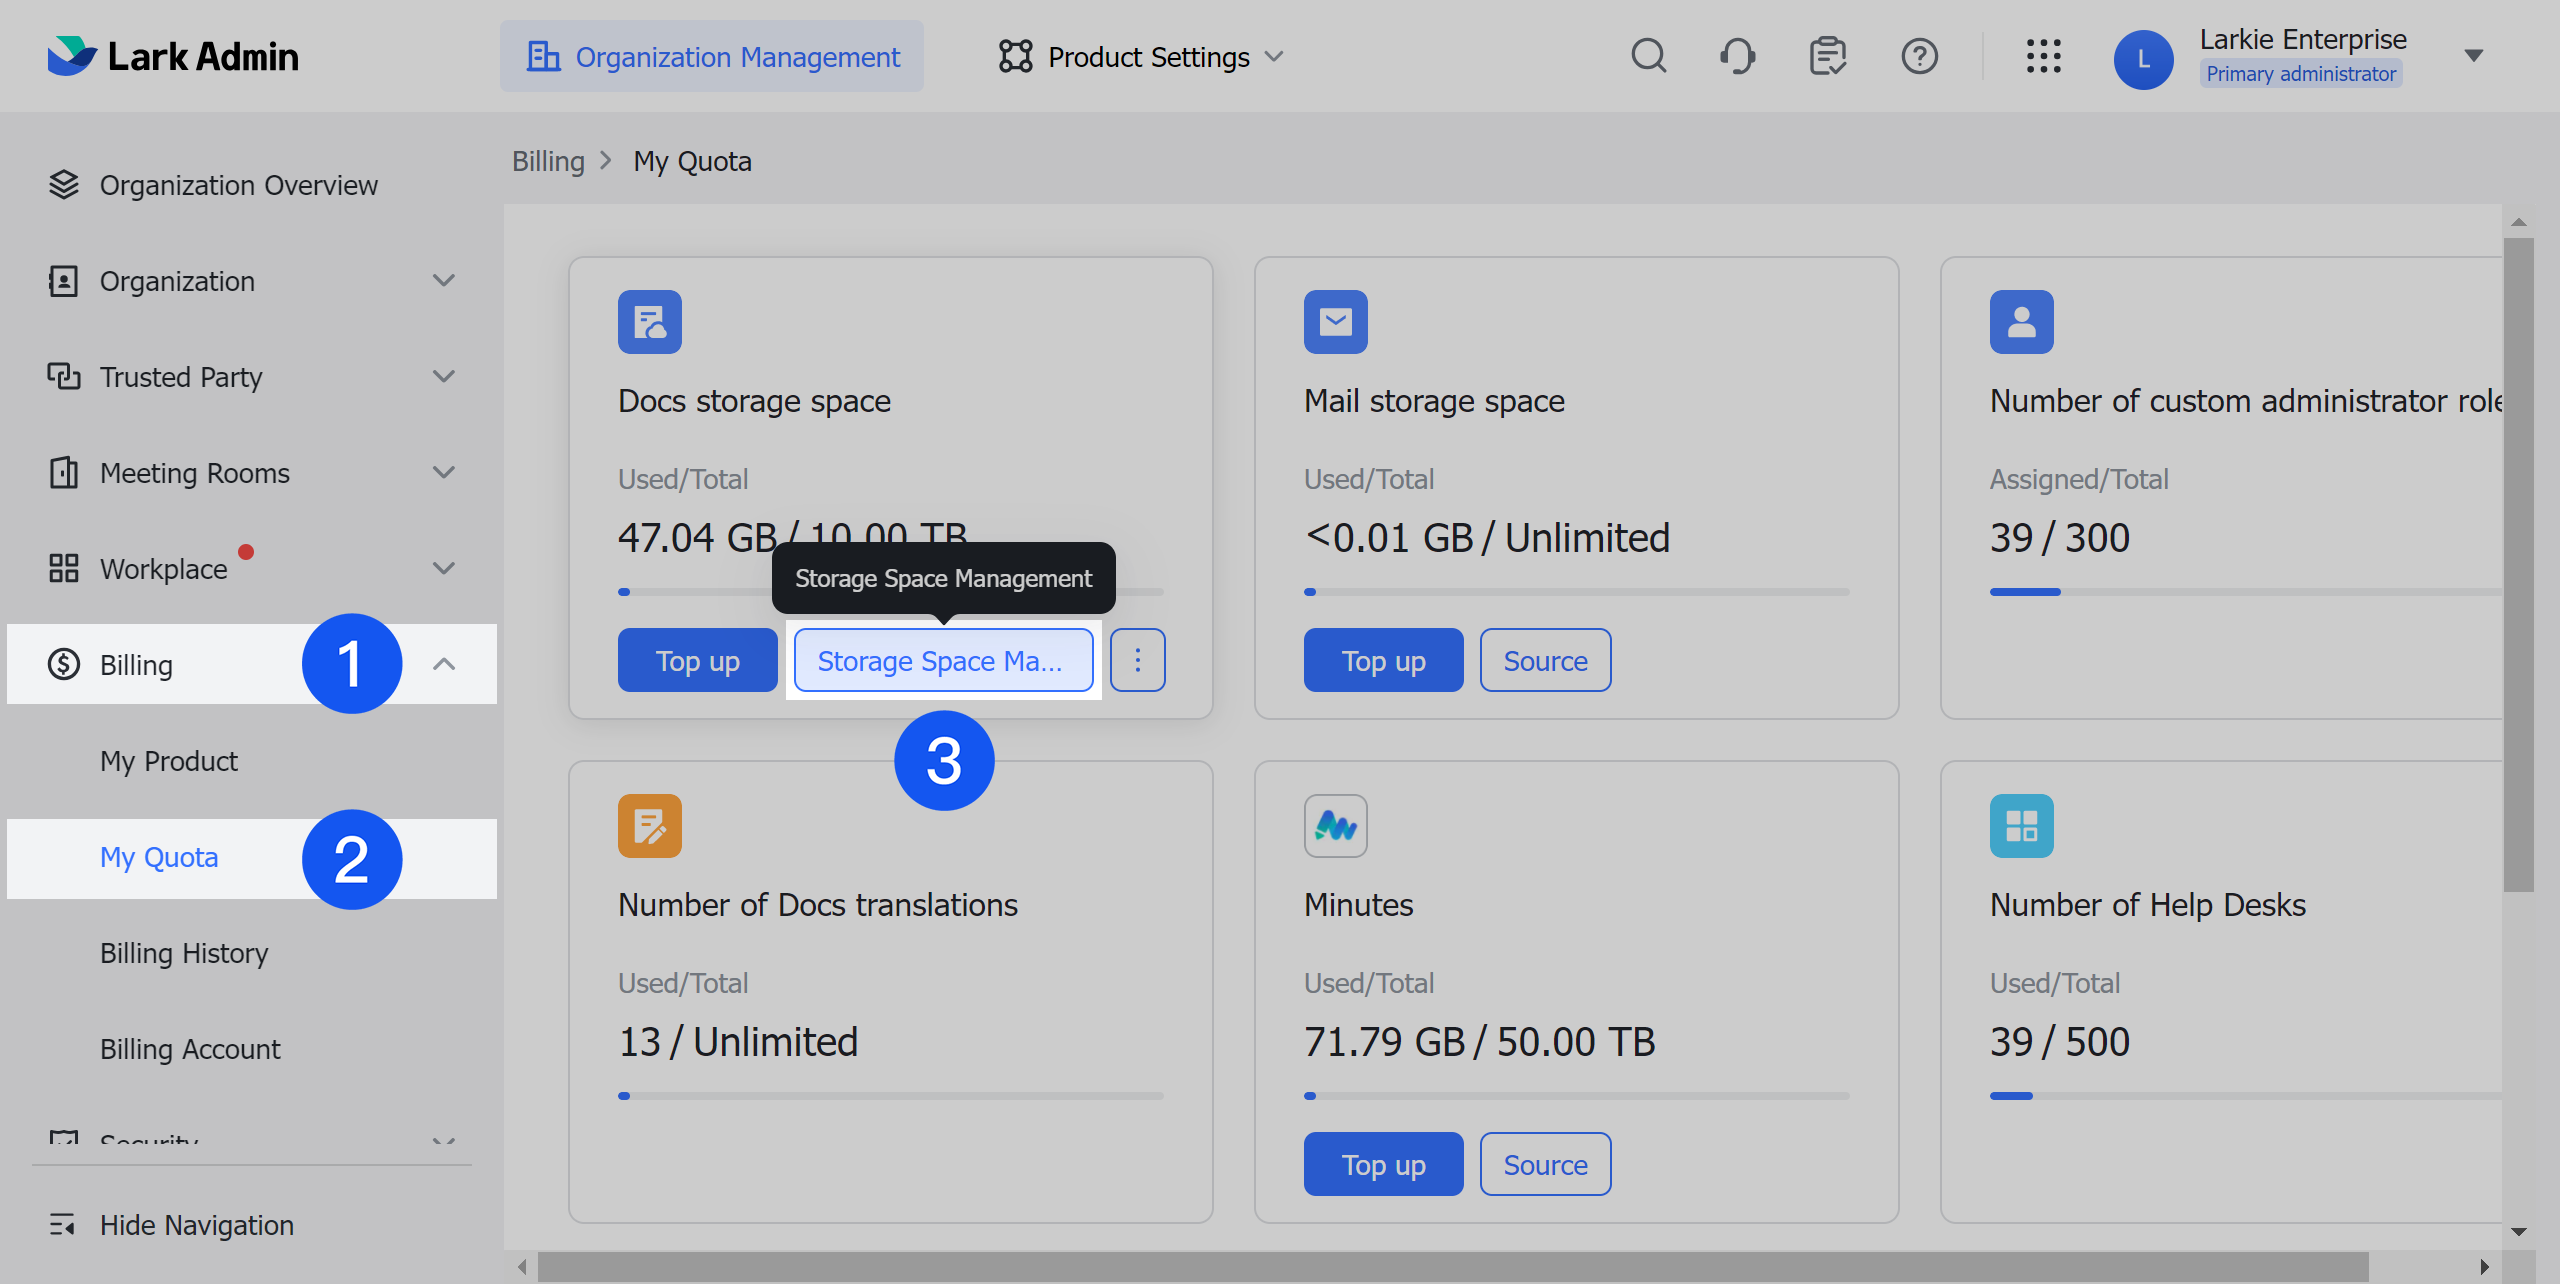This screenshot has width=2560, height=1284.
Task: Click the Docs storage space card icon
Action: click(x=650, y=322)
